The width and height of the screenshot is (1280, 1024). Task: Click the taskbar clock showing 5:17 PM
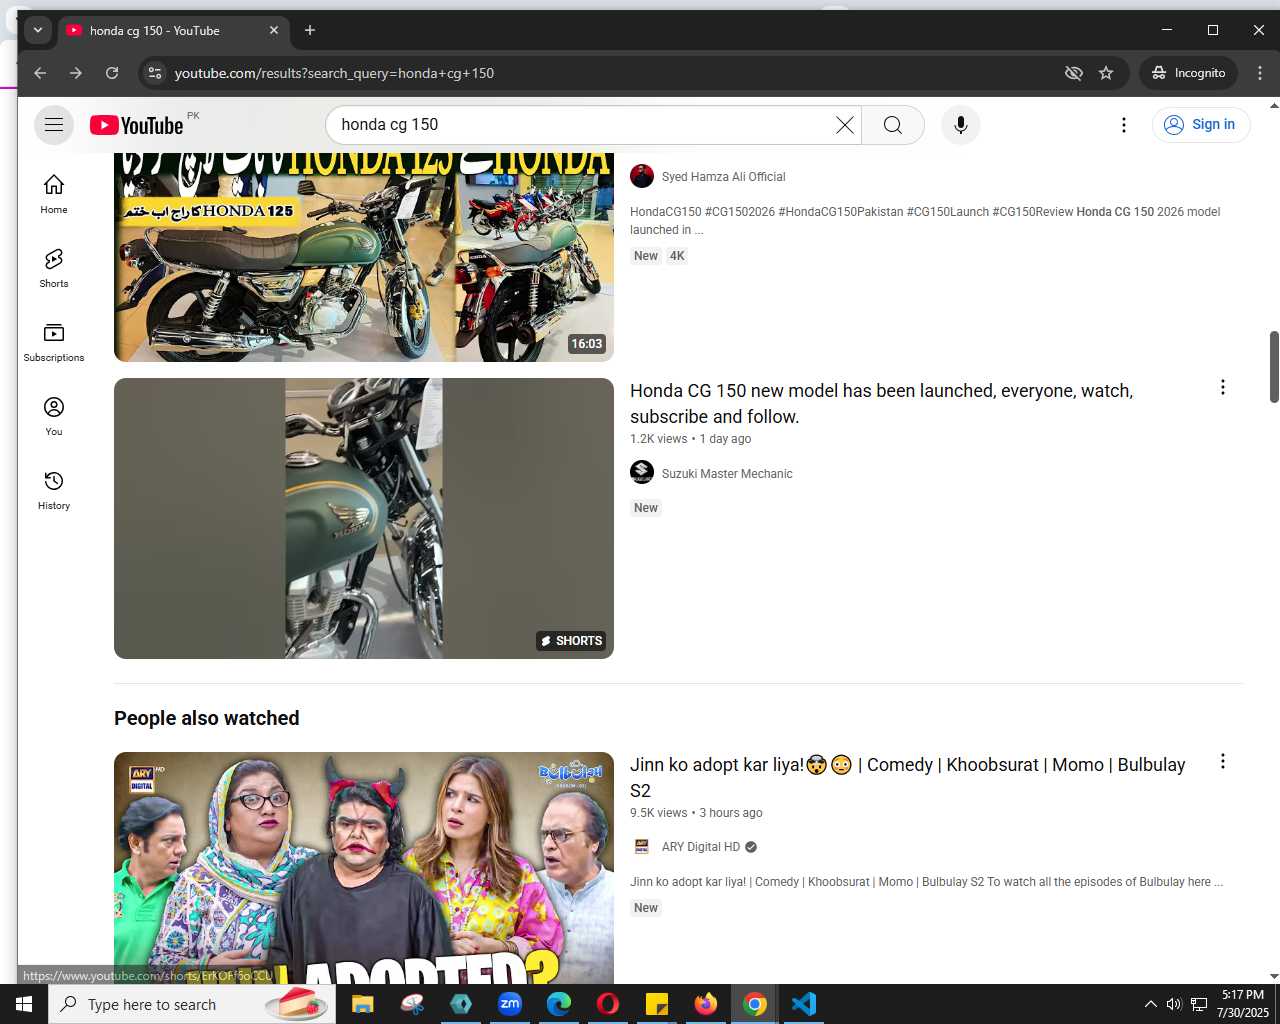point(1243,1004)
